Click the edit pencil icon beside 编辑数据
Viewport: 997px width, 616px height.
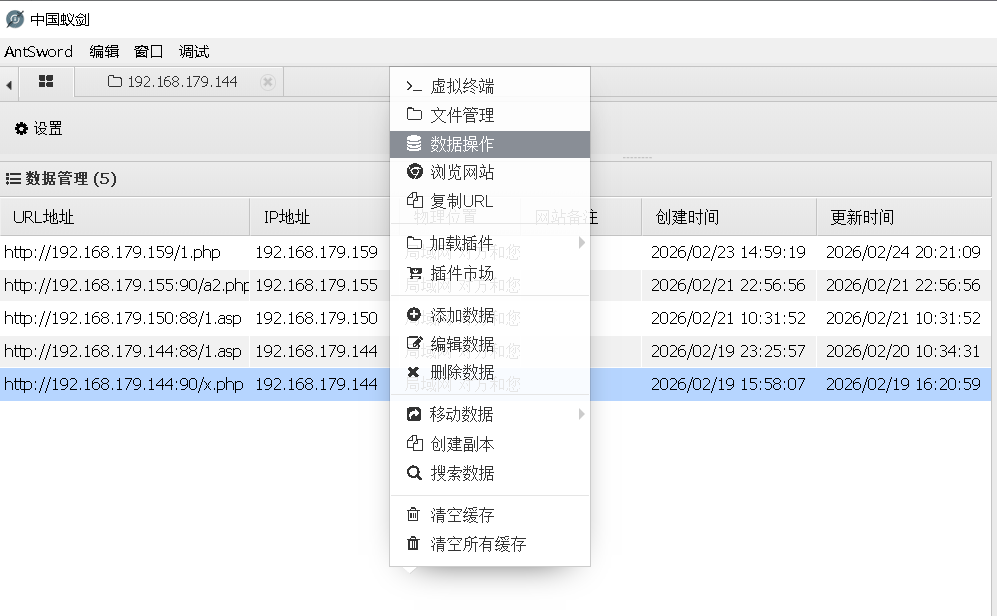click(415, 343)
